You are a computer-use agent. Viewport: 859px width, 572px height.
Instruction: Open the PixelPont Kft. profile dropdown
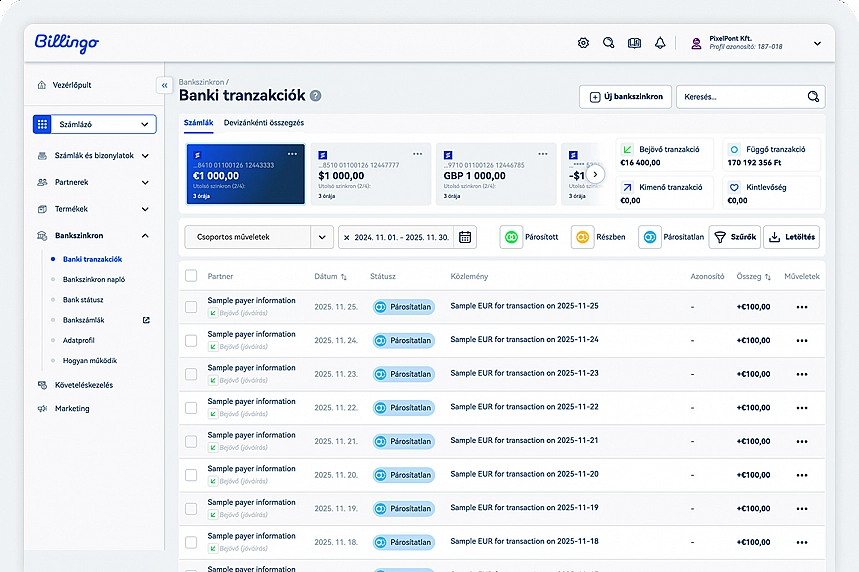pos(817,43)
